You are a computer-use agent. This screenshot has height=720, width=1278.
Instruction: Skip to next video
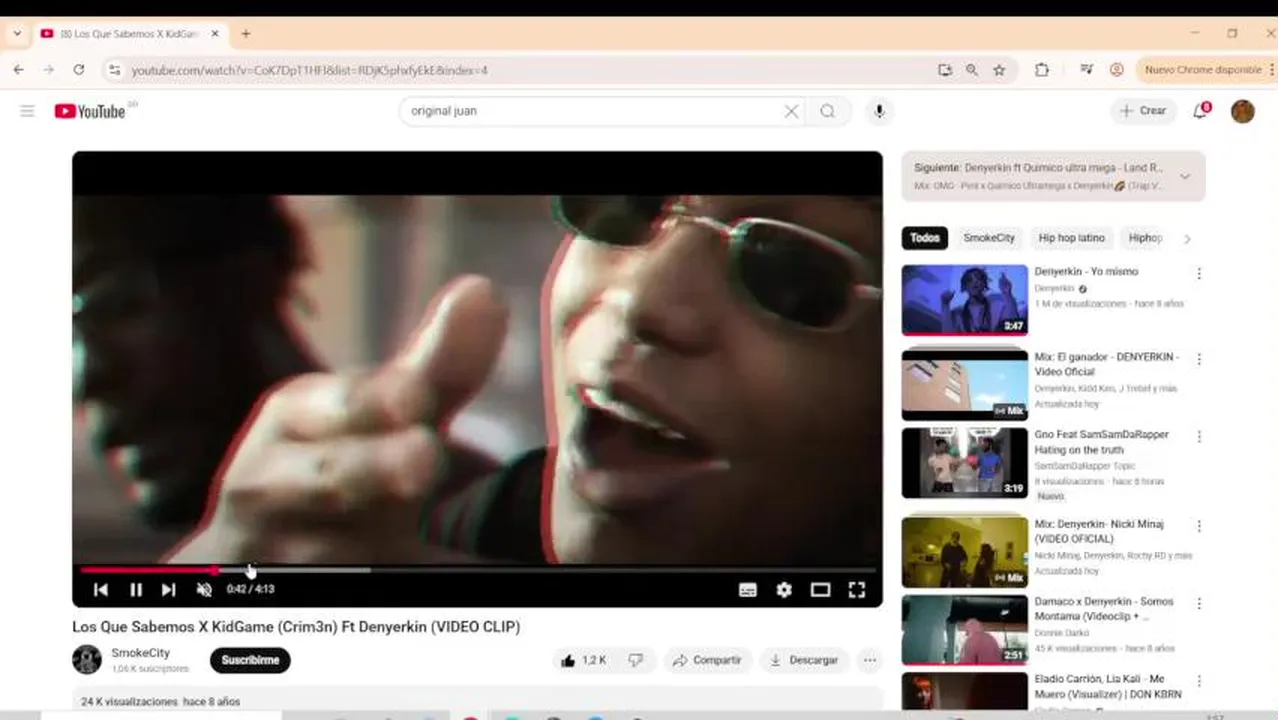(169, 590)
